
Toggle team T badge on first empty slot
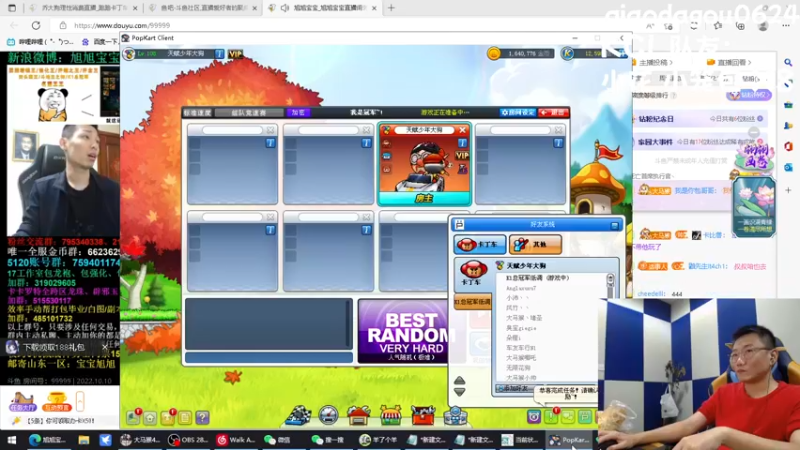(x=270, y=143)
